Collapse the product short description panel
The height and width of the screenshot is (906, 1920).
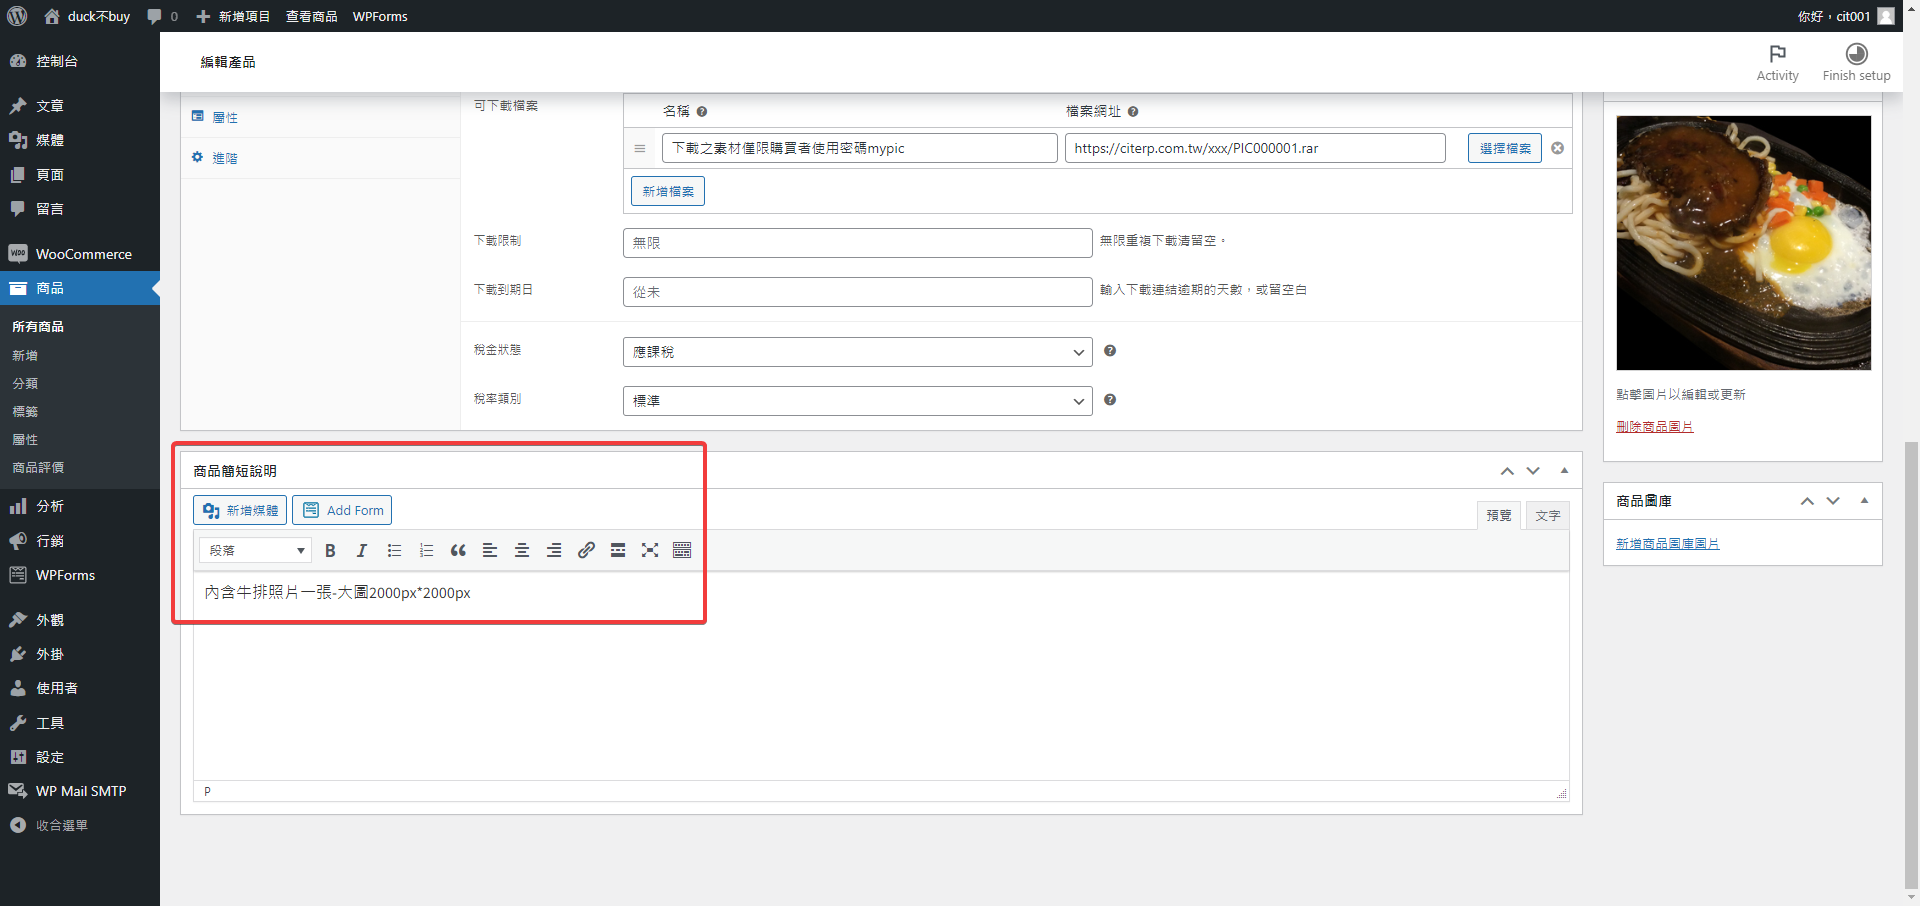click(x=1564, y=471)
